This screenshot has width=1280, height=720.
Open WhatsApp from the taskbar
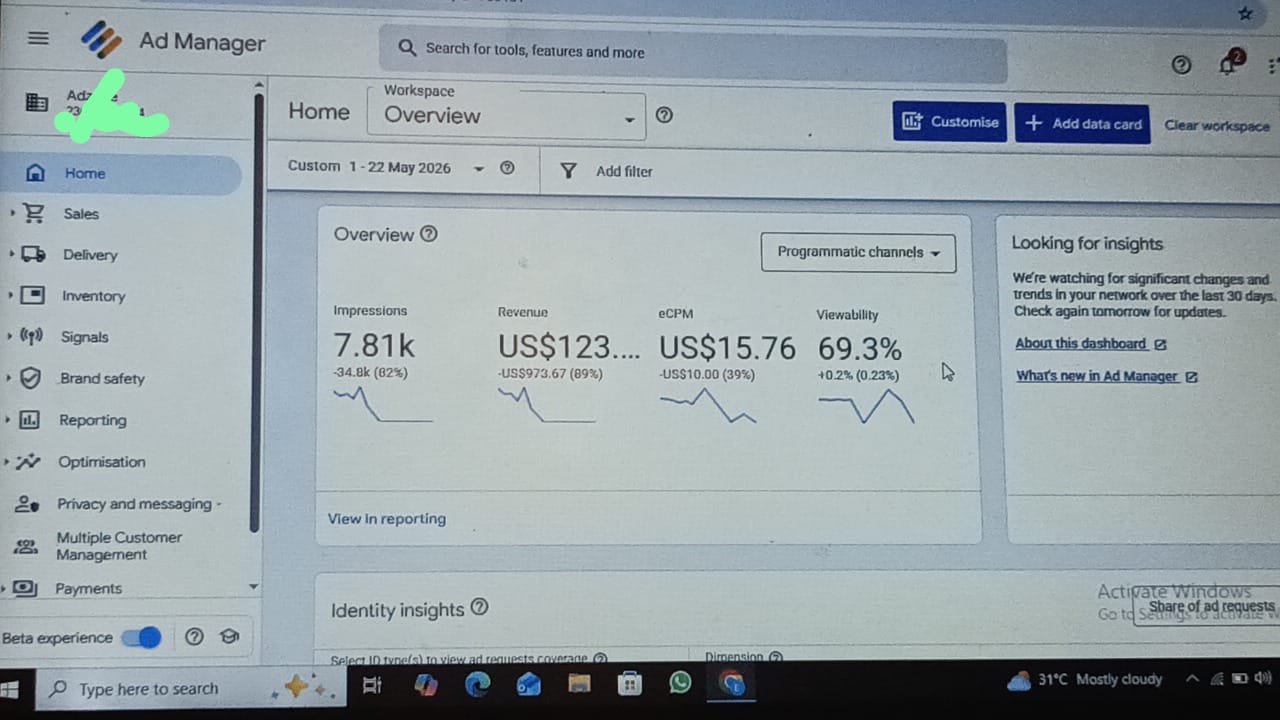coord(680,684)
